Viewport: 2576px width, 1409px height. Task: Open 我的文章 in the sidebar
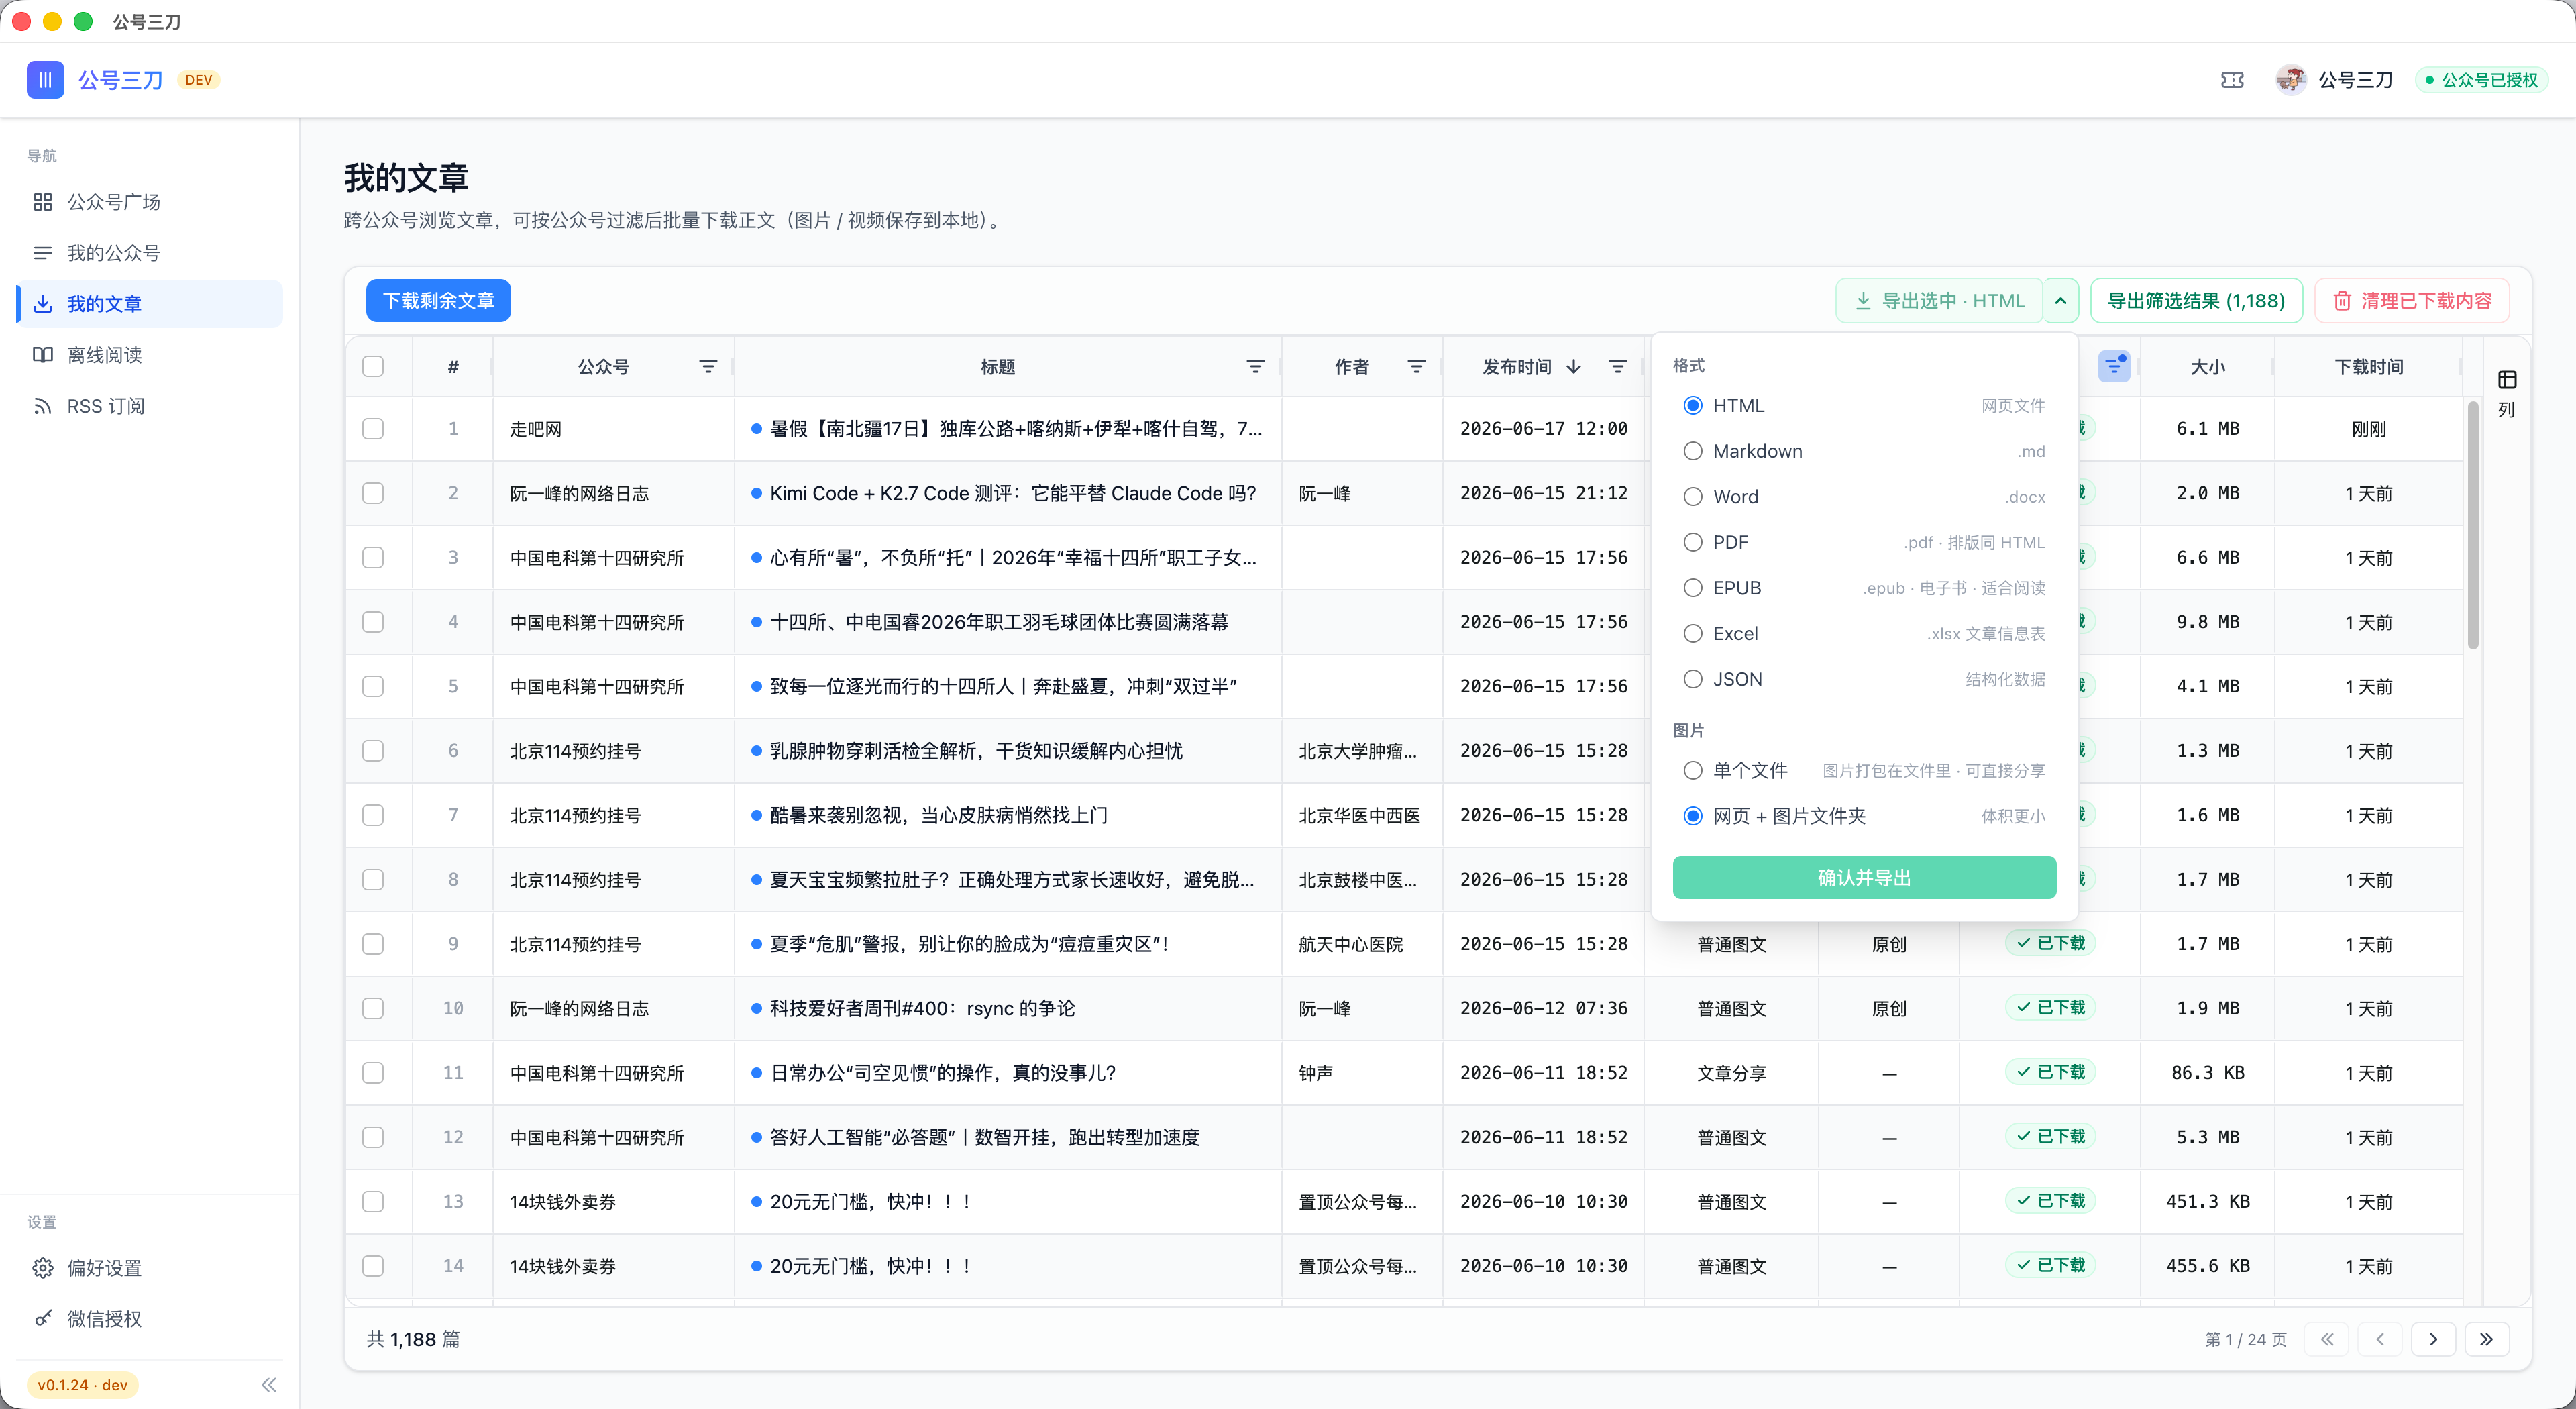click(150, 304)
